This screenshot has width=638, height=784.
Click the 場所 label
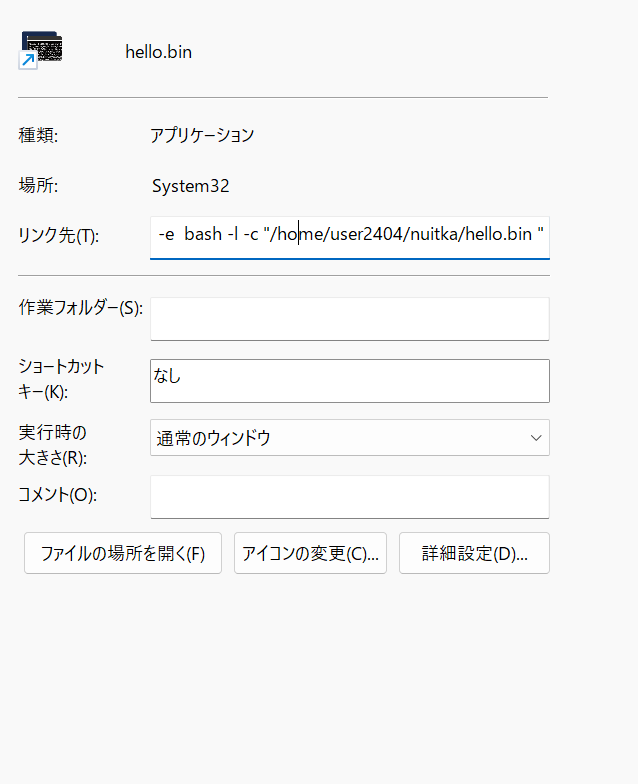tap(38, 186)
